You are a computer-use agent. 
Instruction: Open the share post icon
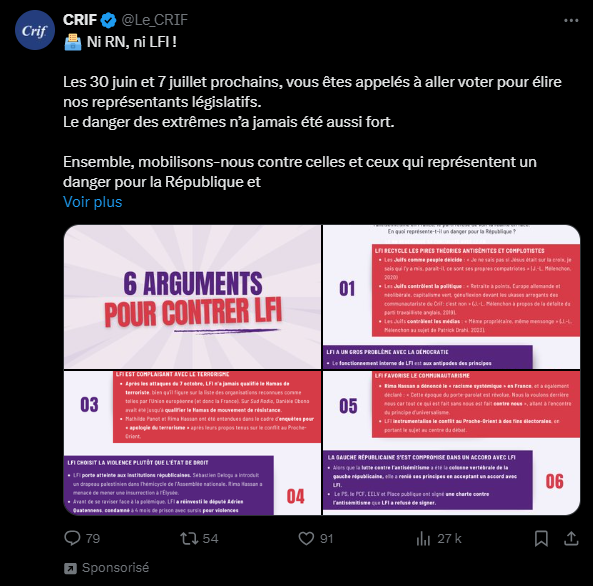click(571, 538)
